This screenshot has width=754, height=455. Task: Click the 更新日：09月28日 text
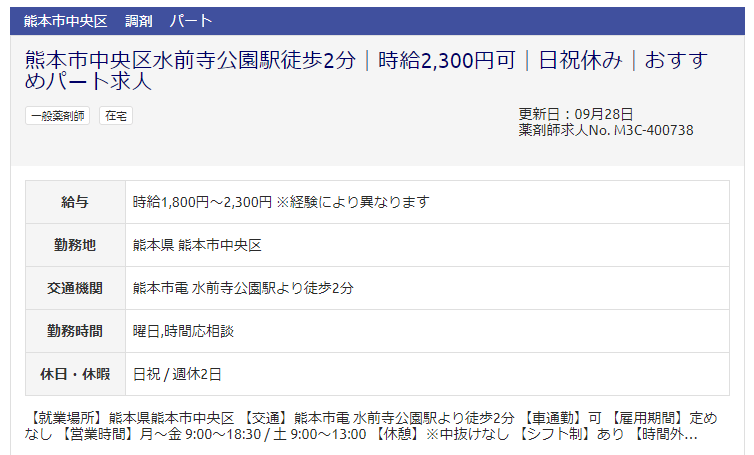(x=576, y=114)
